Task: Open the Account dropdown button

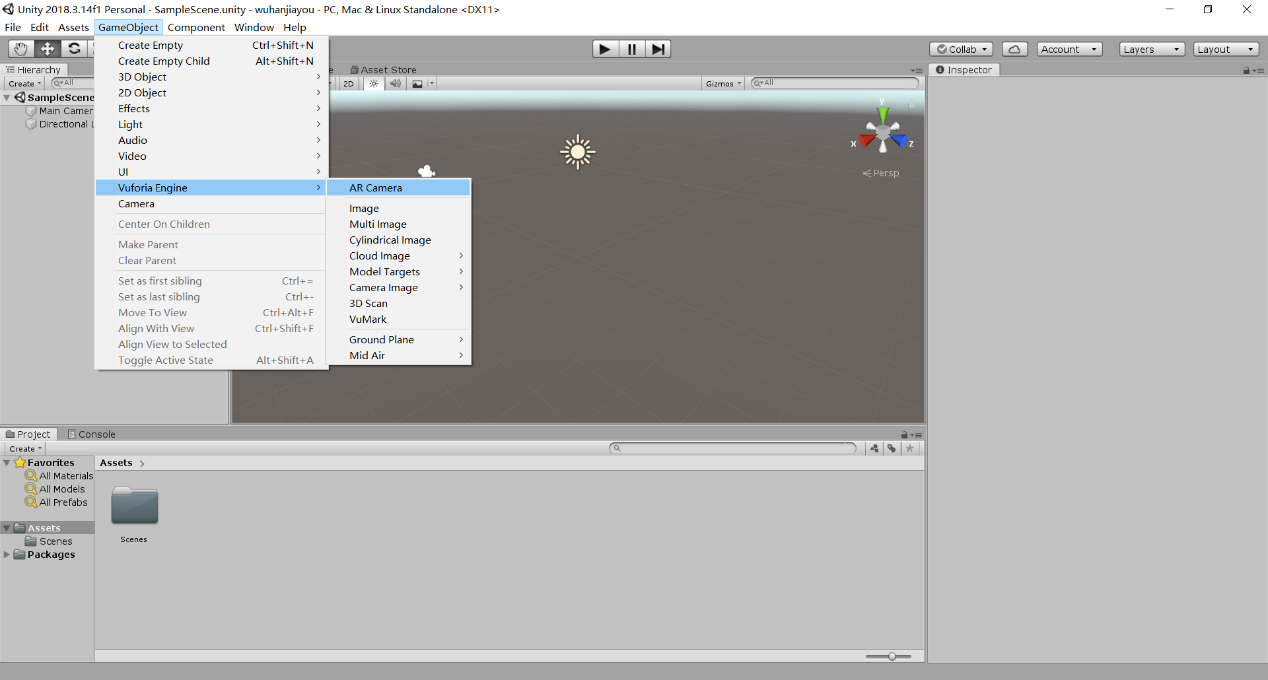Action: click(1068, 49)
